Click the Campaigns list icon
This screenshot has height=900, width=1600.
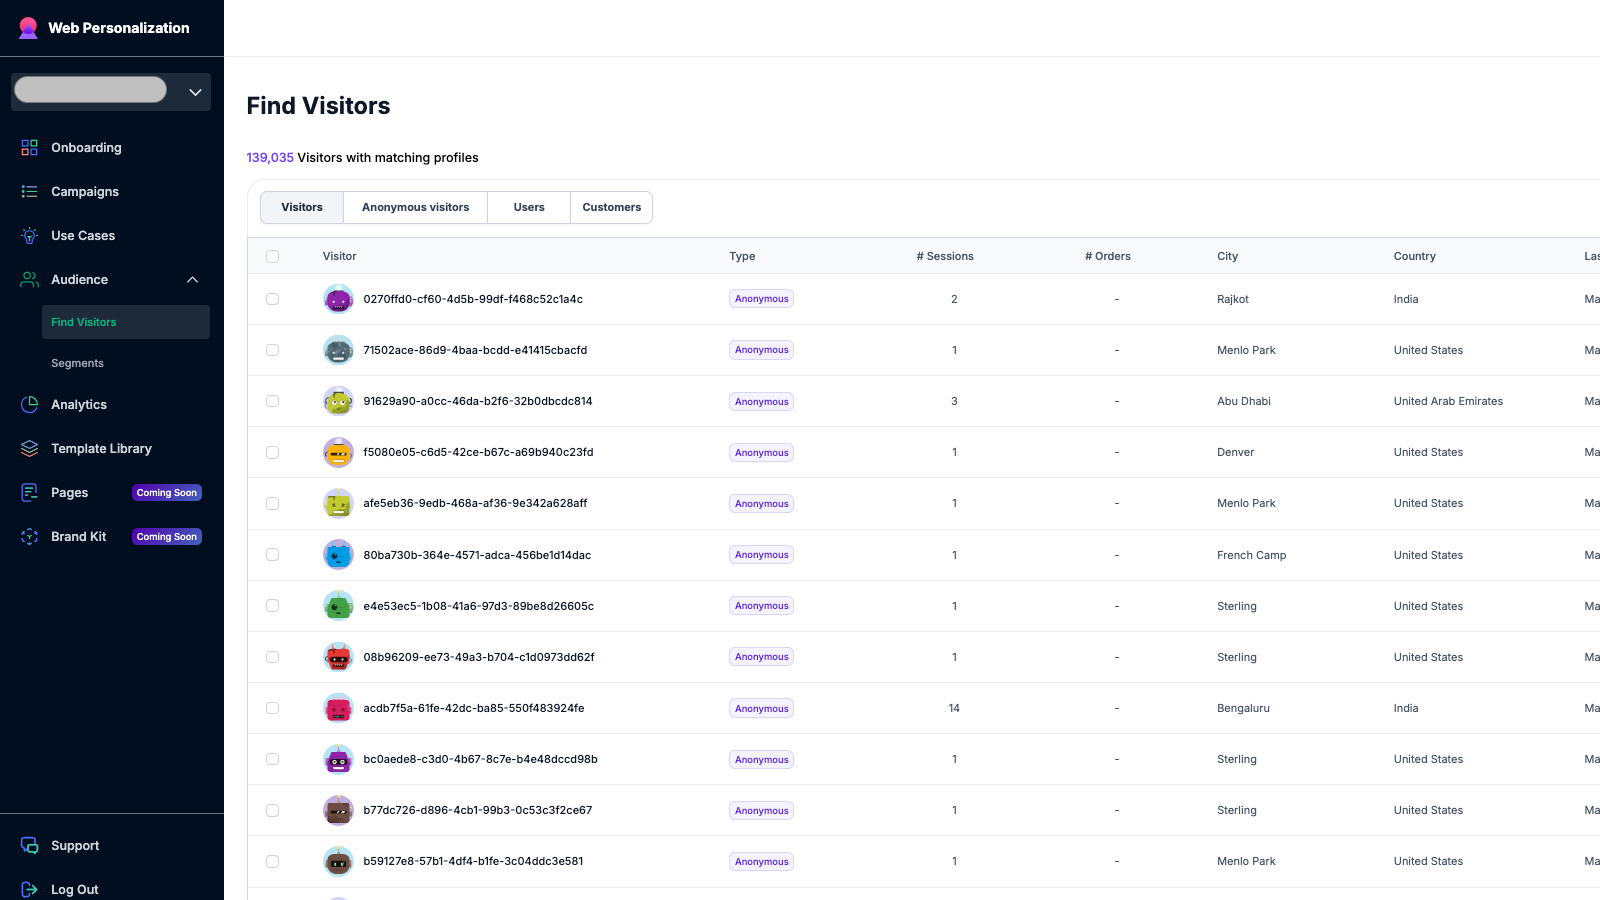(x=30, y=192)
